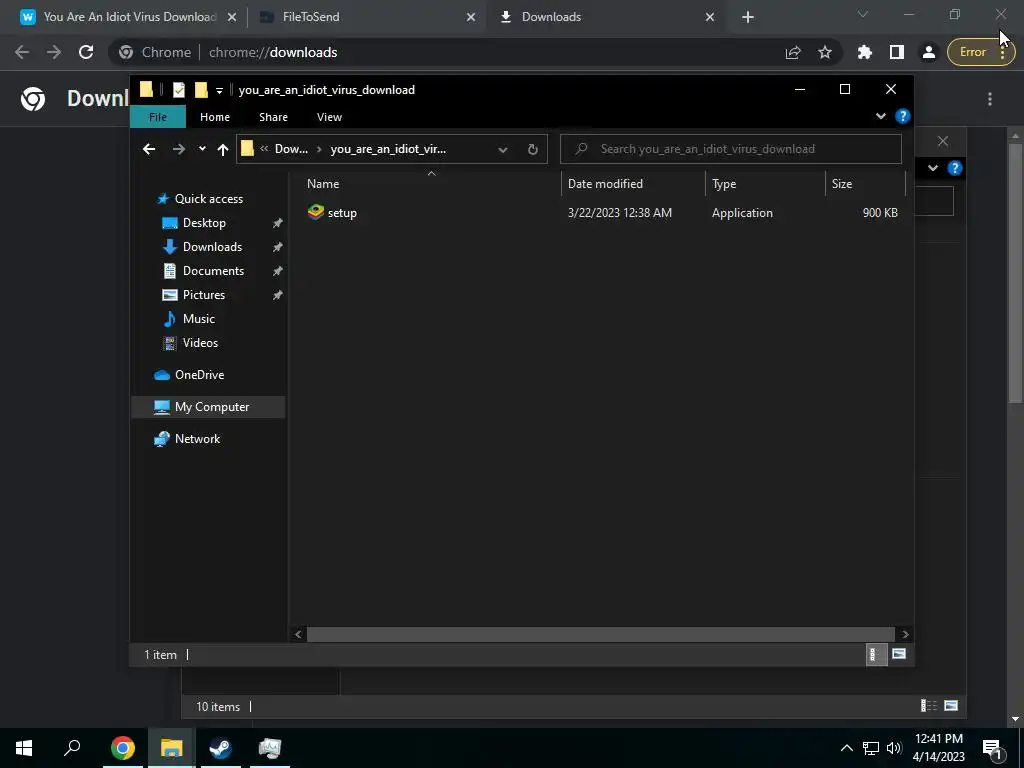Click the Chrome Error update button

[x=981, y=52]
